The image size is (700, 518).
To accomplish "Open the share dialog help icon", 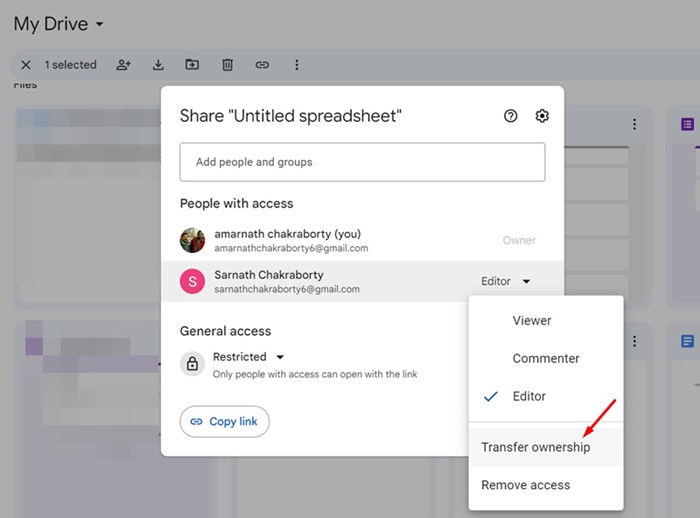I will click(510, 116).
